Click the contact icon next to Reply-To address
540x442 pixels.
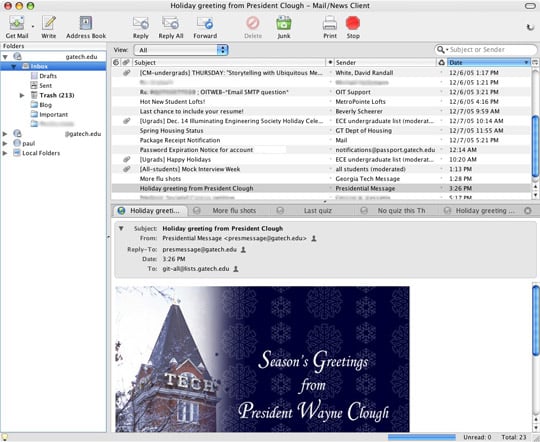pyautogui.click(x=243, y=249)
